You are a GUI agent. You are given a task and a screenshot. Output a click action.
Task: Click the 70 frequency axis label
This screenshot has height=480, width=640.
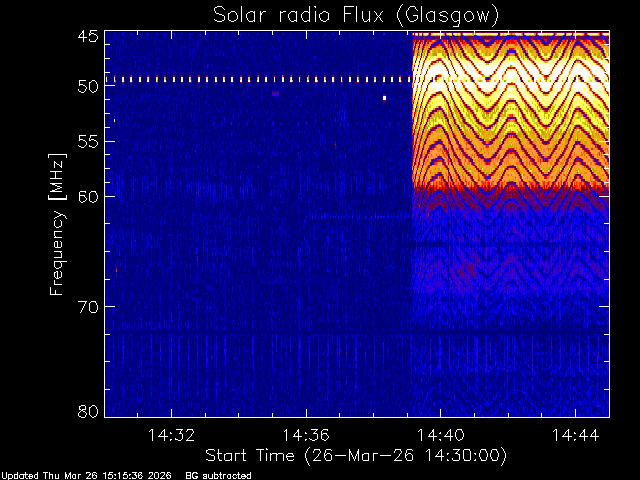pos(88,307)
